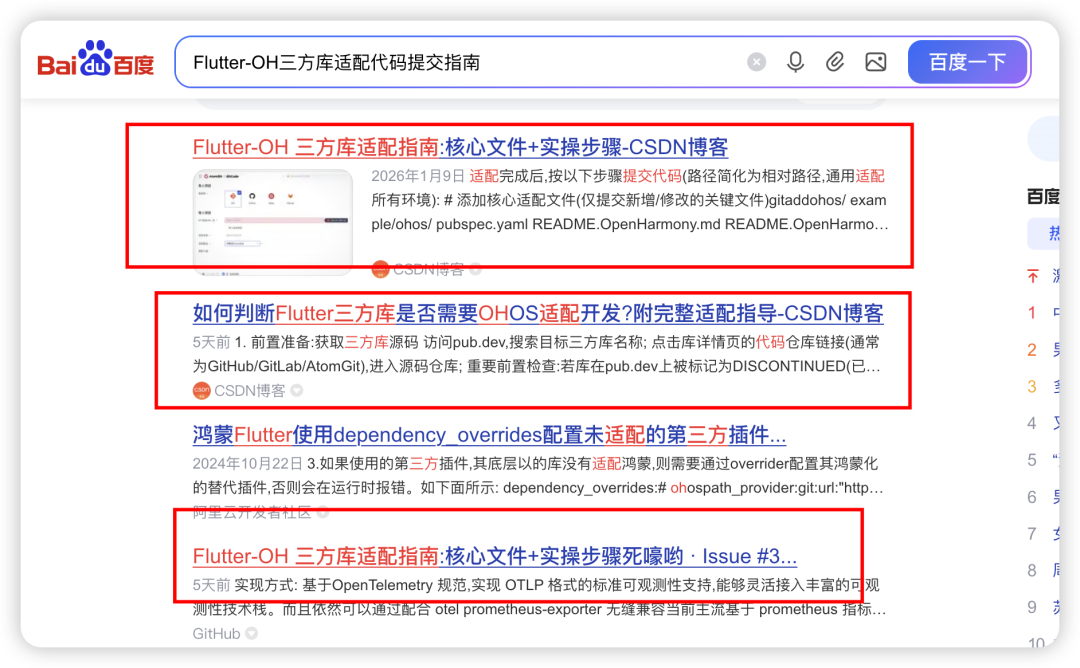
Task: Open hot search item number 4
Action: (1043, 423)
